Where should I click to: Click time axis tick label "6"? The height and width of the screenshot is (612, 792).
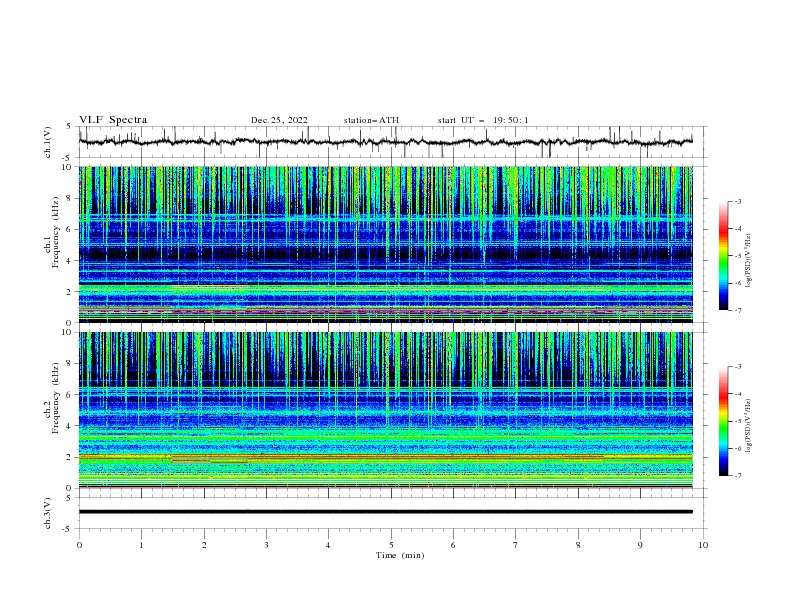tap(453, 545)
